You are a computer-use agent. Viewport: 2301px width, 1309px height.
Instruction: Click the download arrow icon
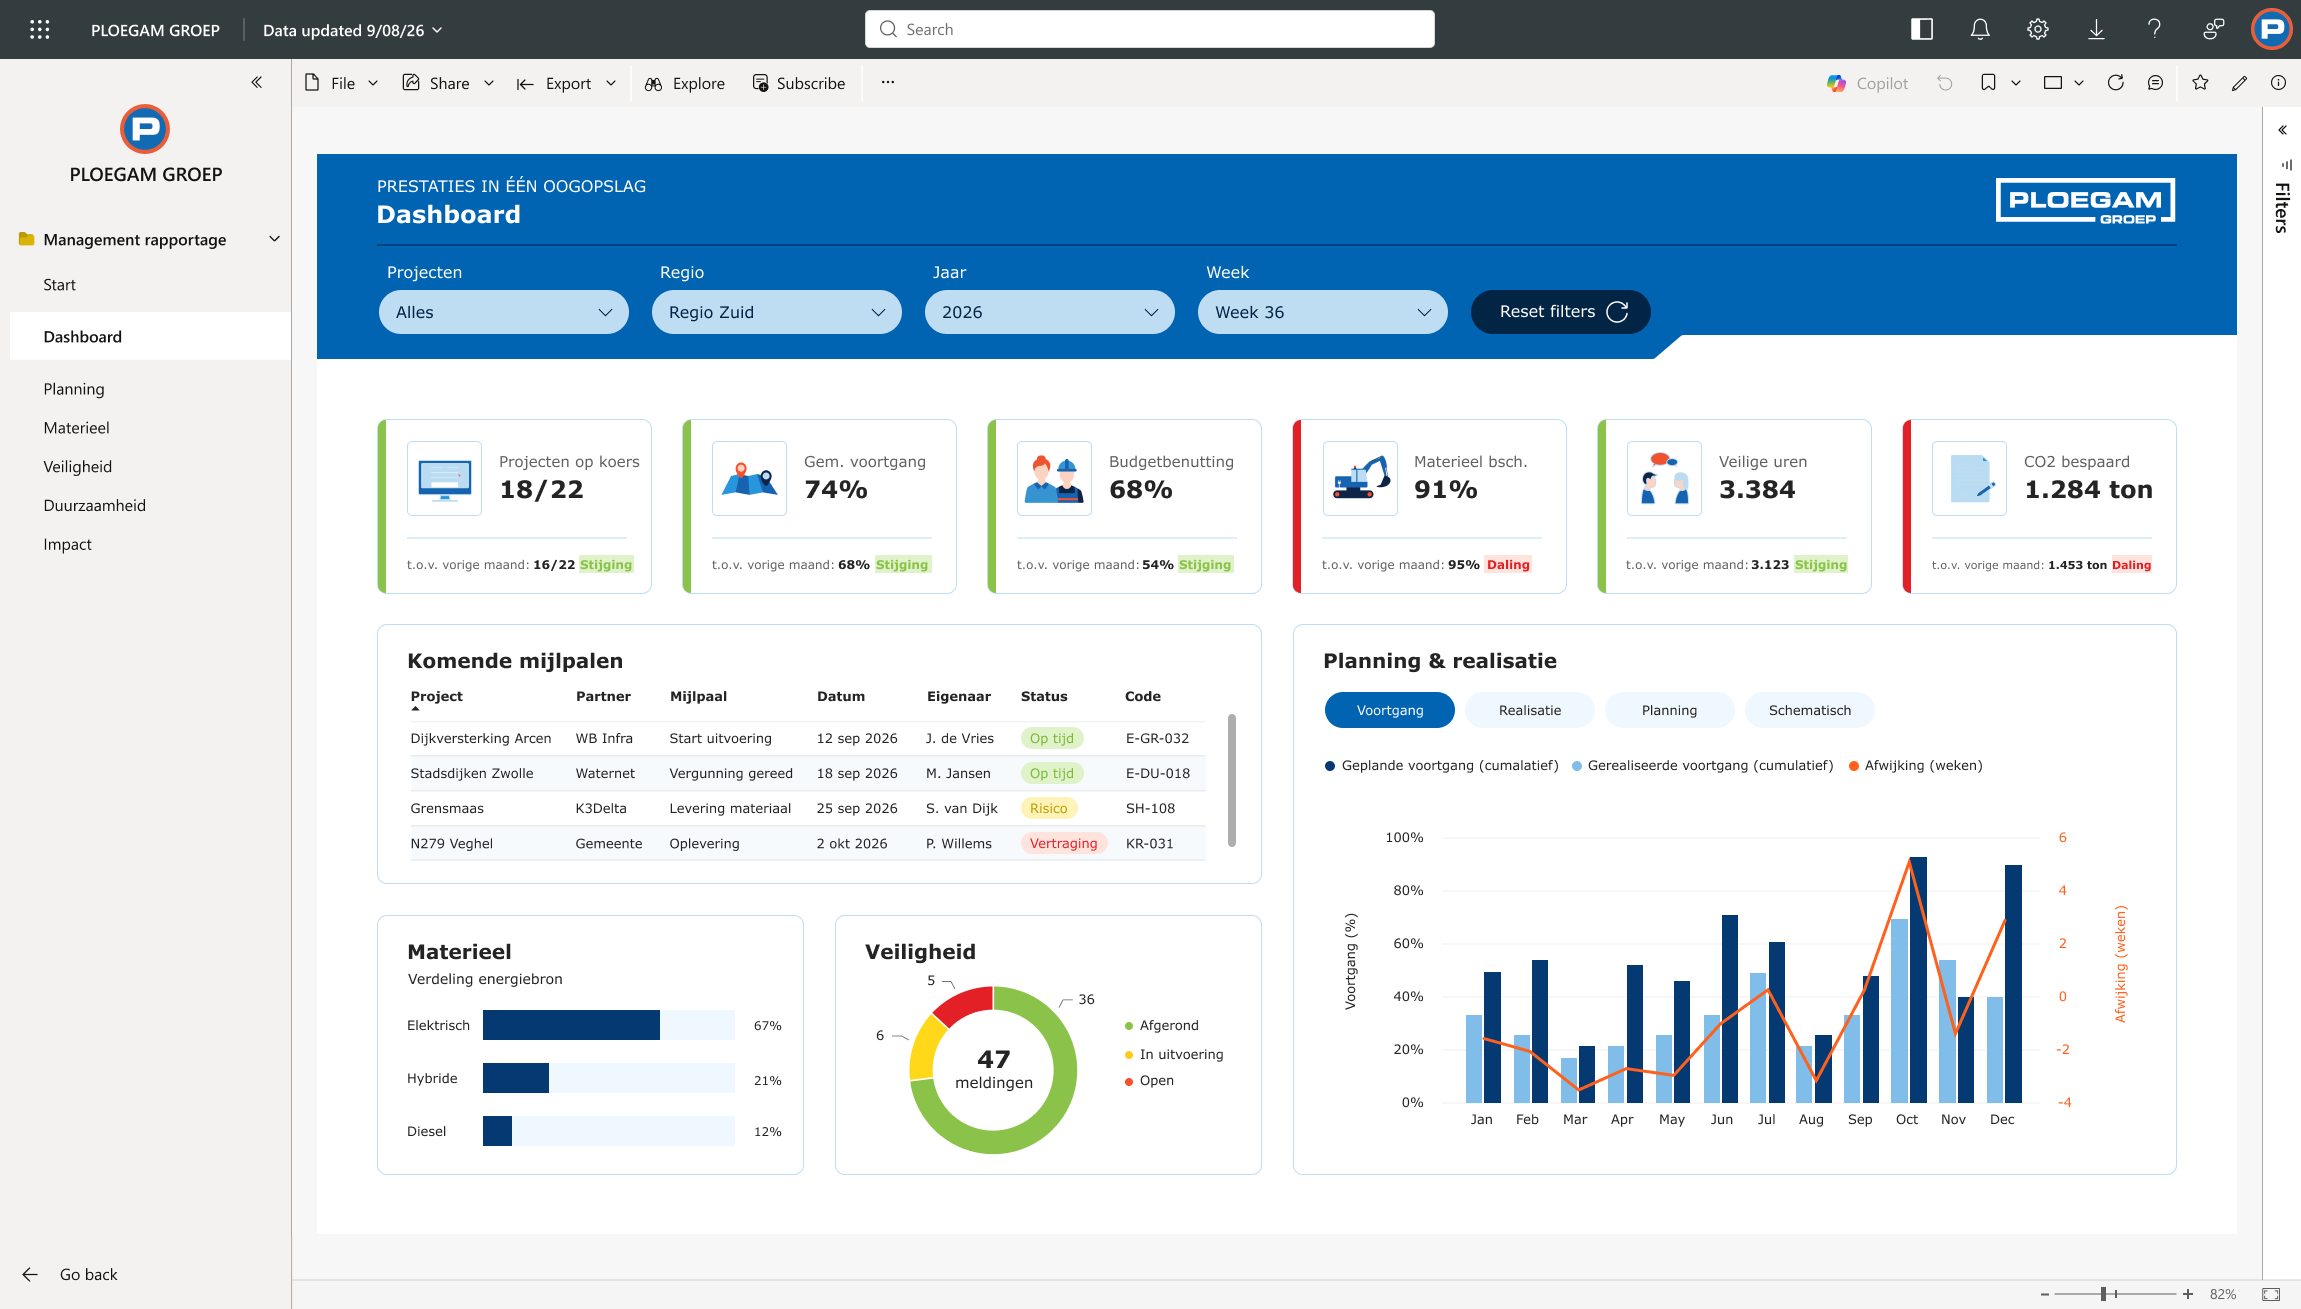pos(2096,30)
